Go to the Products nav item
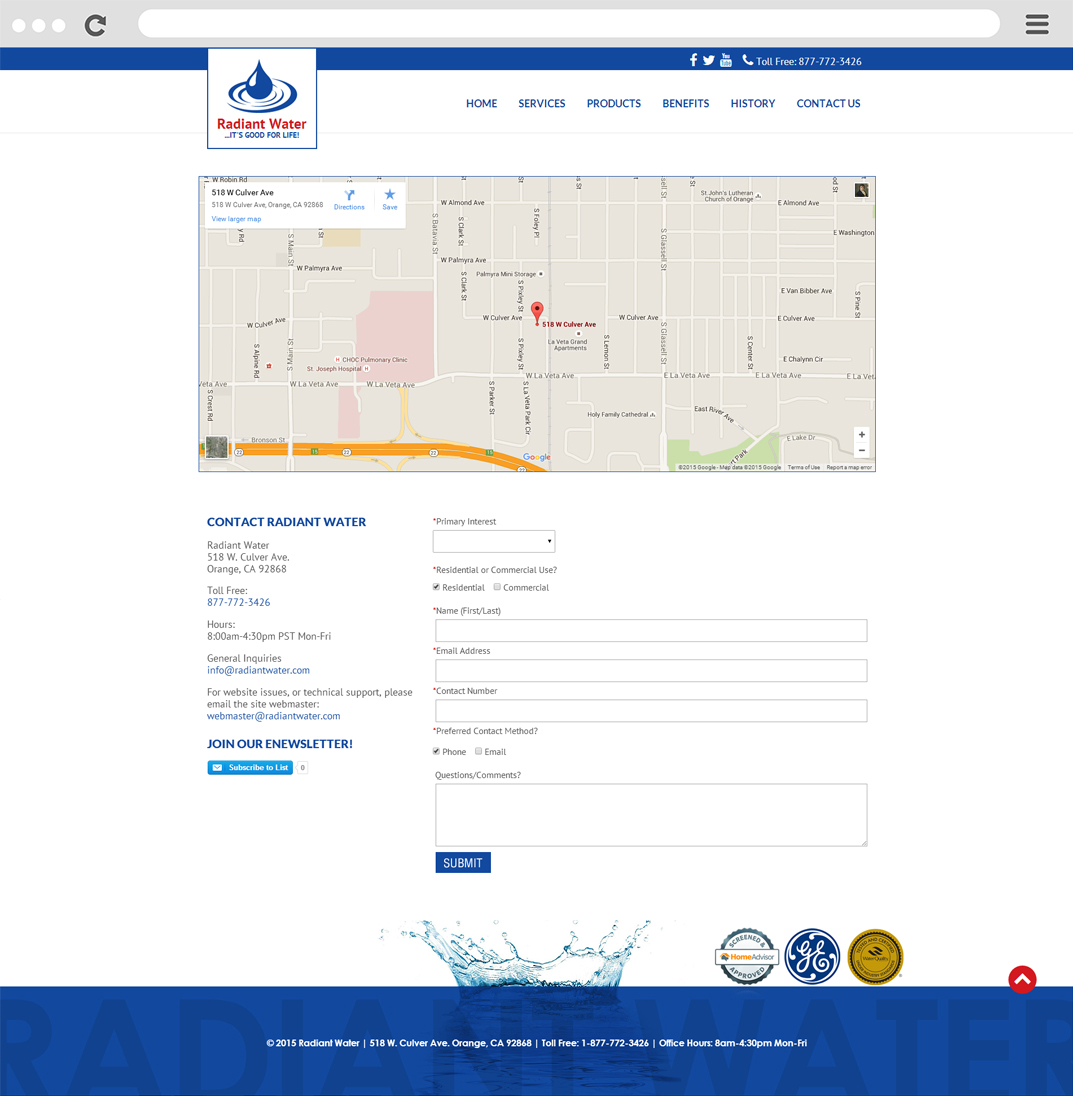This screenshot has height=1096, width=1073. tap(613, 104)
